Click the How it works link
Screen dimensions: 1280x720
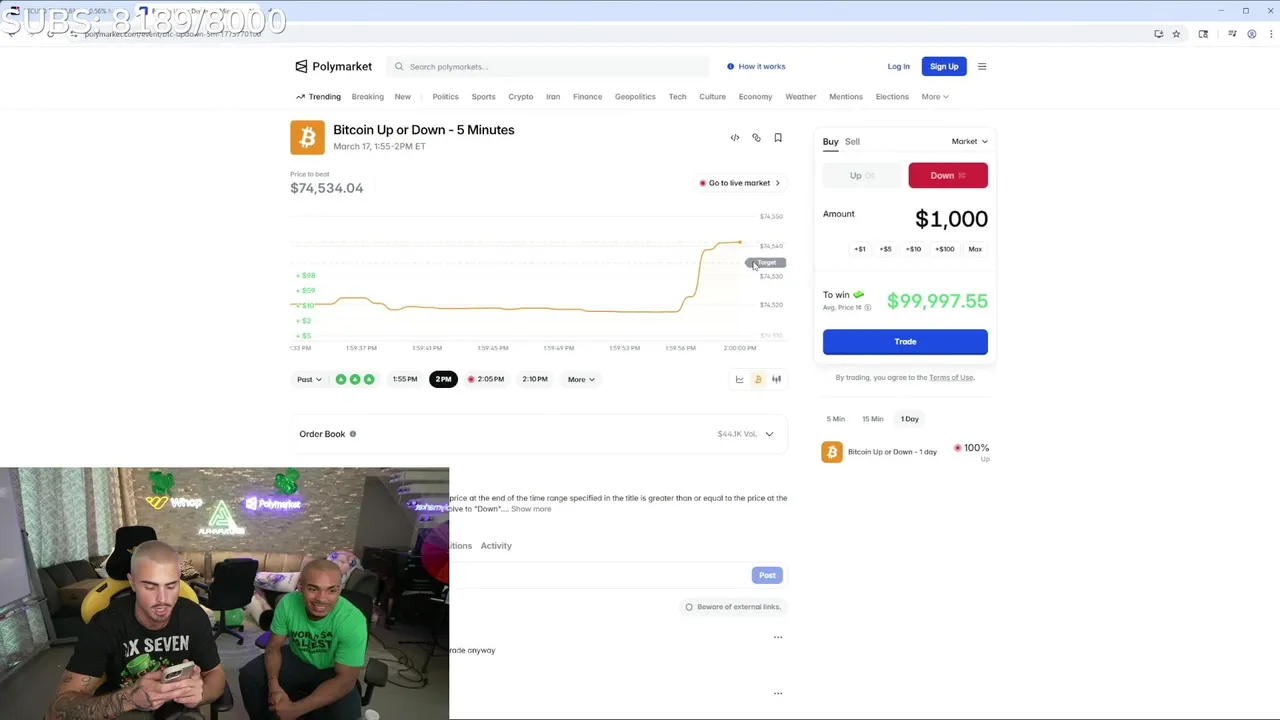pos(762,66)
